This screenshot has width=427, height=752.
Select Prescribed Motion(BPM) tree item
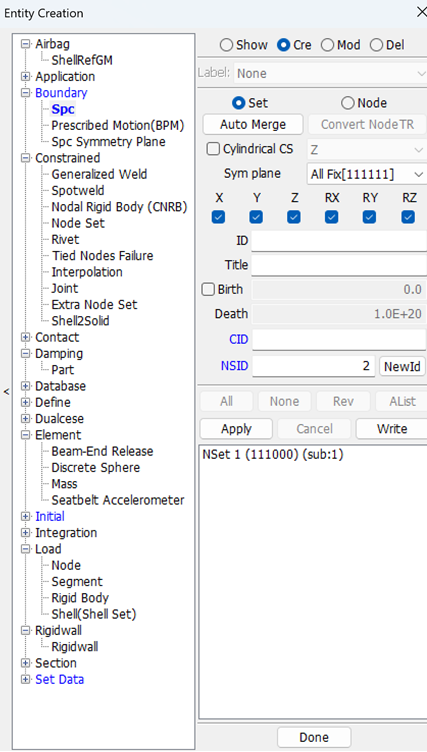[118, 126]
